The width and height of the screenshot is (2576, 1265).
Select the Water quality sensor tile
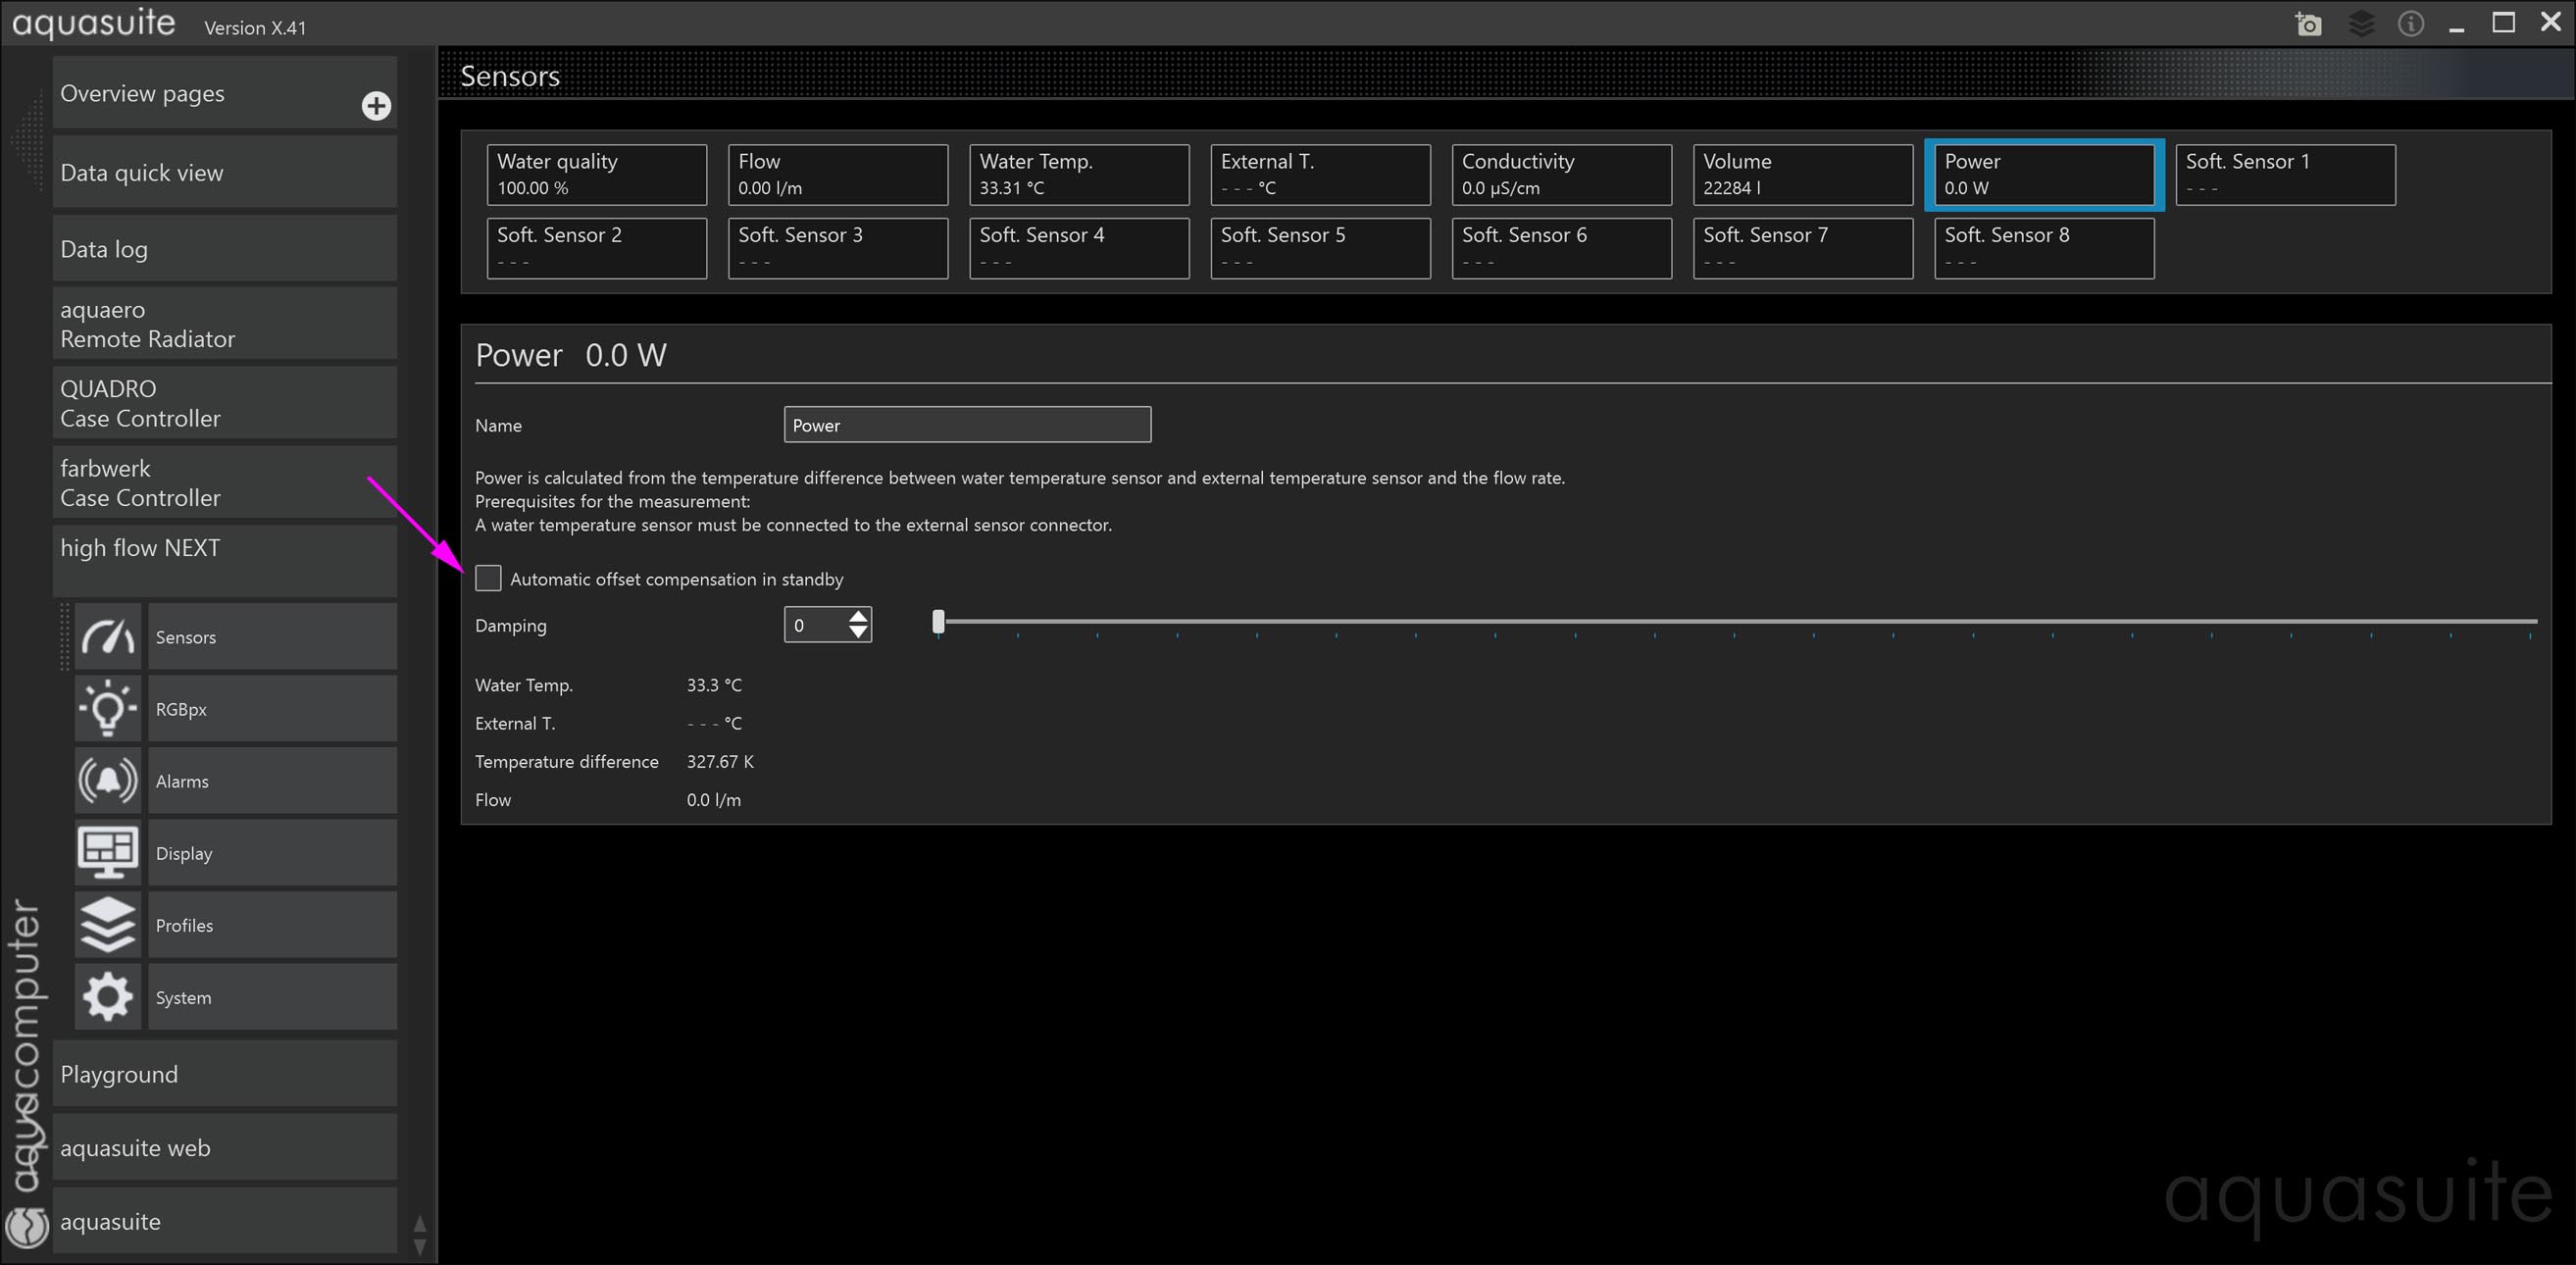(x=596, y=175)
